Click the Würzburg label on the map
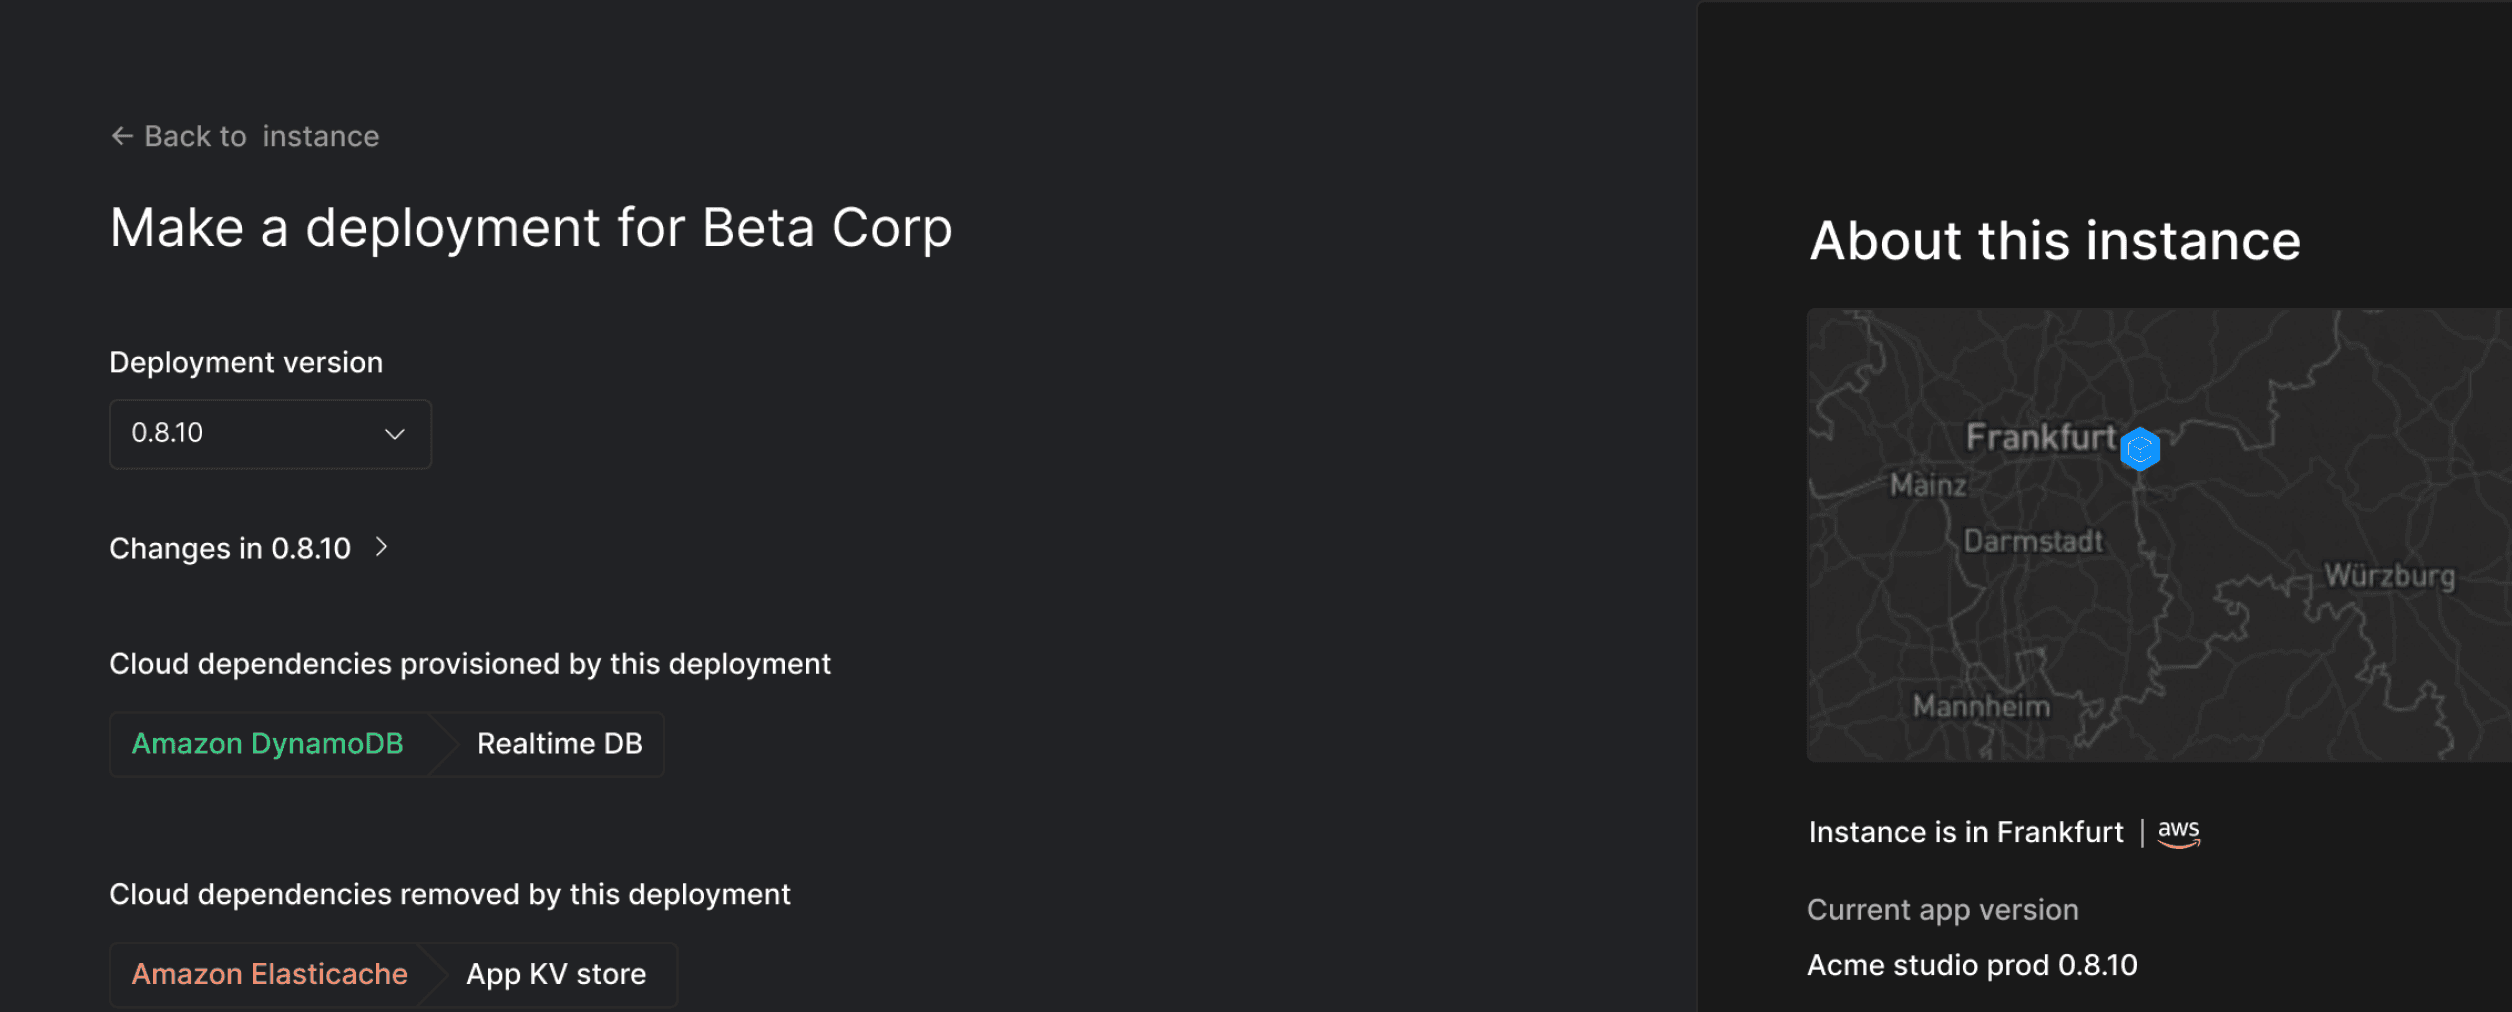Image resolution: width=2512 pixels, height=1012 pixels. click(2389, 576)
